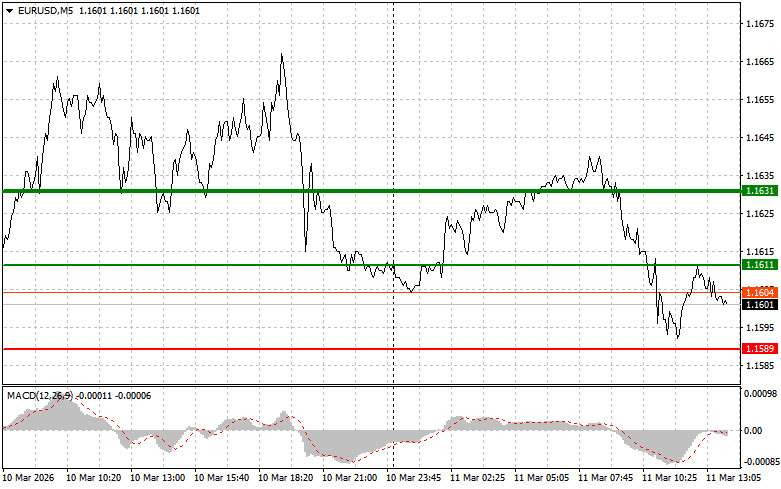The image size is (781, 489).
Task: Click the 11 Mar 02:25 time label
Action: [477, 478]
